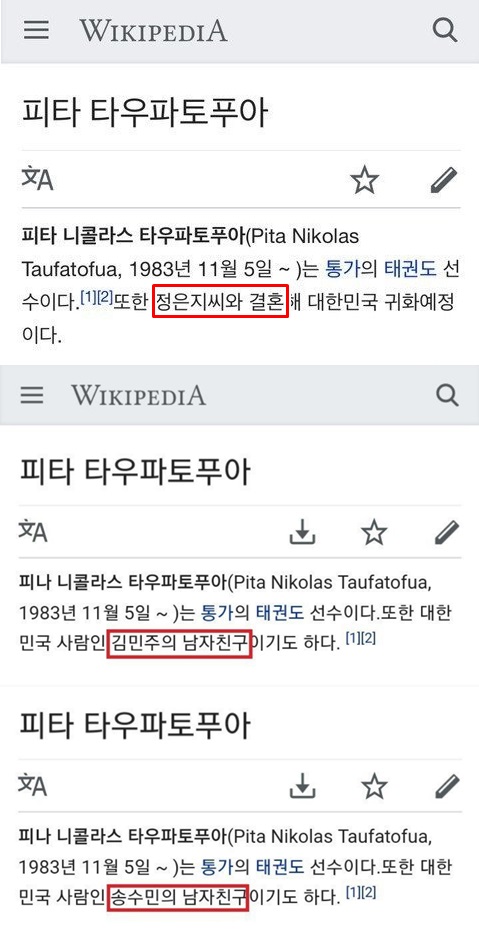Star the middle article to watchlist
Screen dimensions: 479x941
click(x=375, y=532)
